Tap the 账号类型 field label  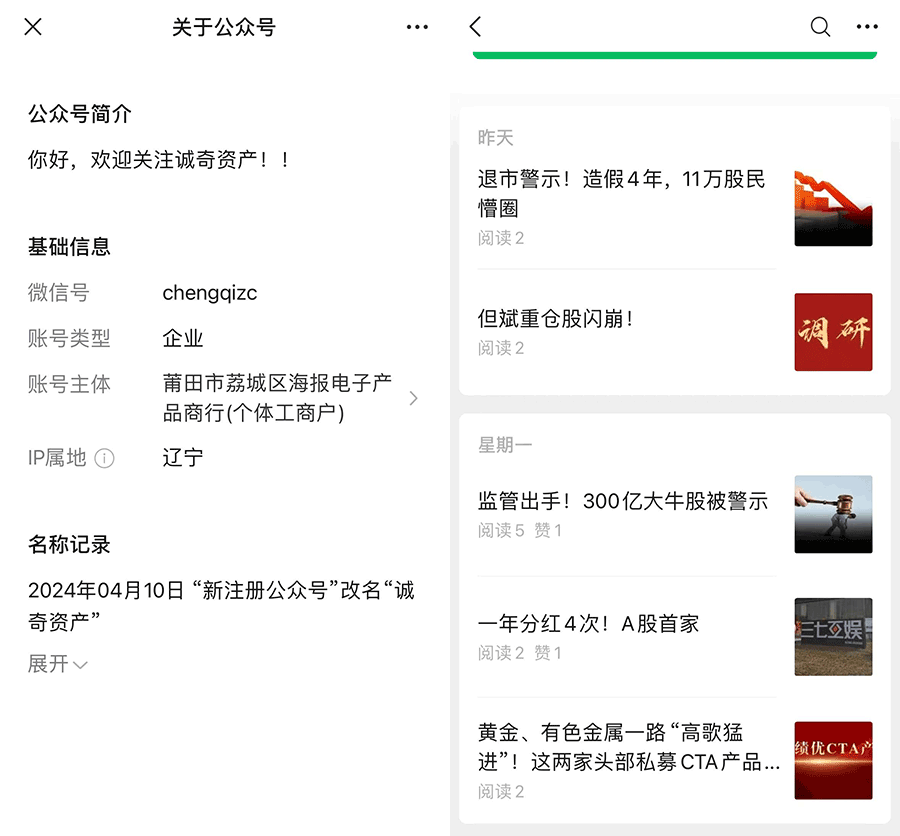point(69,338)
